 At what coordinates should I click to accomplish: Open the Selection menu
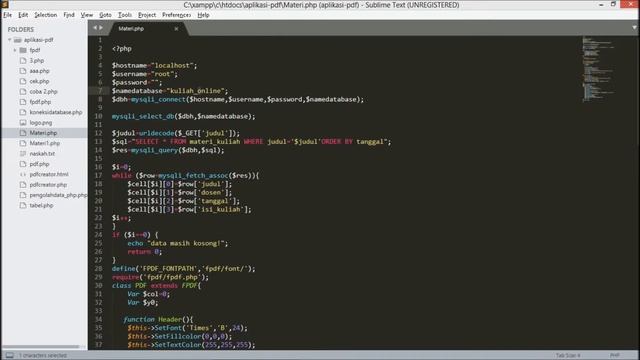45,15
